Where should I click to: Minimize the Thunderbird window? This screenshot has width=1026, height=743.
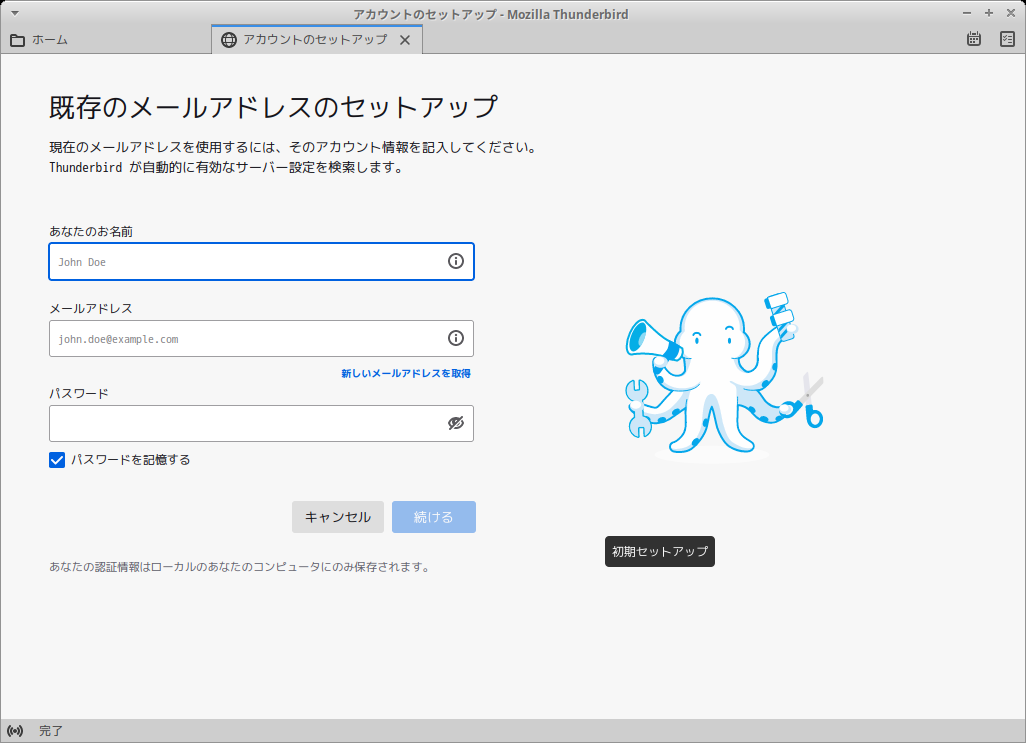967,13
